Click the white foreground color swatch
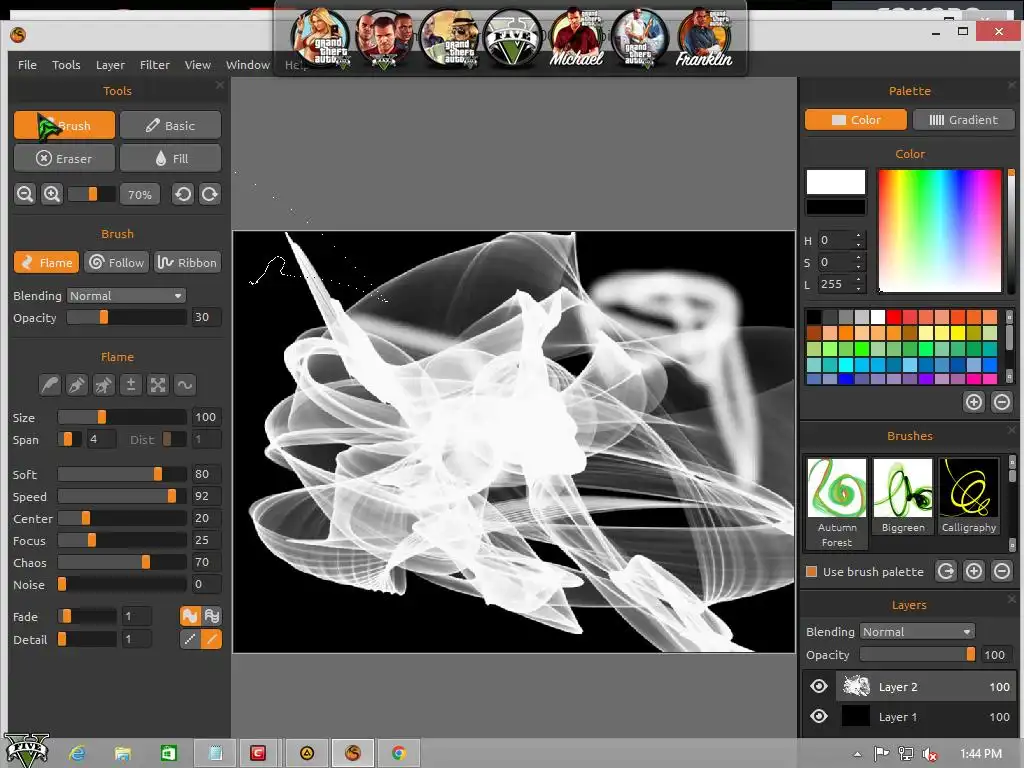The image size is (1024, 768). [836, 182]
